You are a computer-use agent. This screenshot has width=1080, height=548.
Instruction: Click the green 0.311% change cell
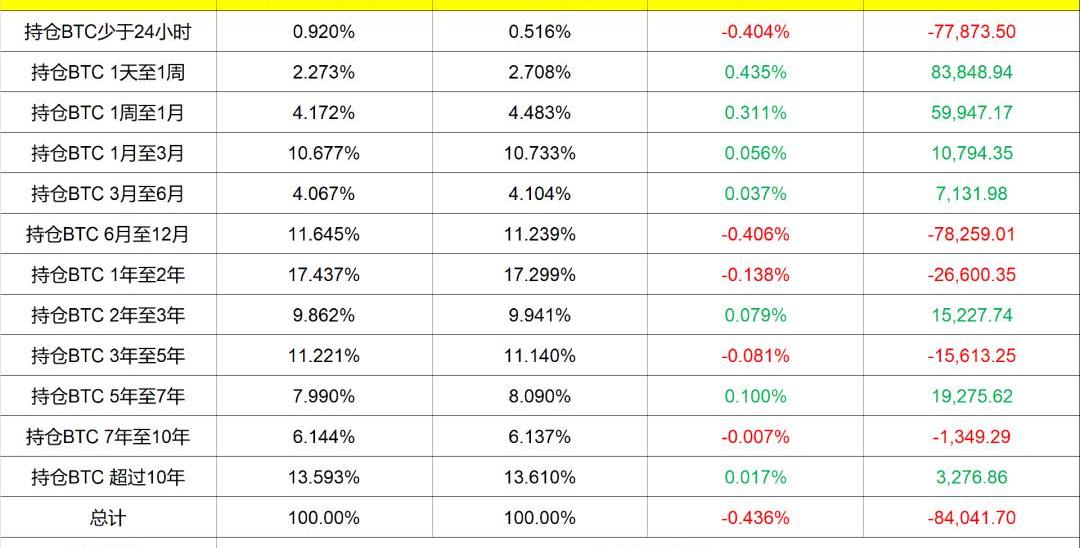(x=756, y=113)
